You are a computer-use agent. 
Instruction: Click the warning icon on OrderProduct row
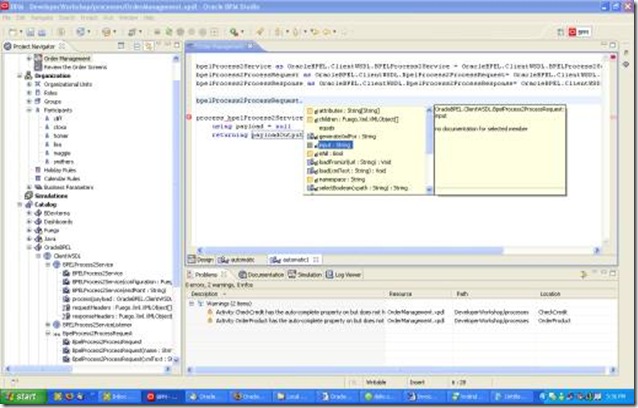click(x=210, y=321)
